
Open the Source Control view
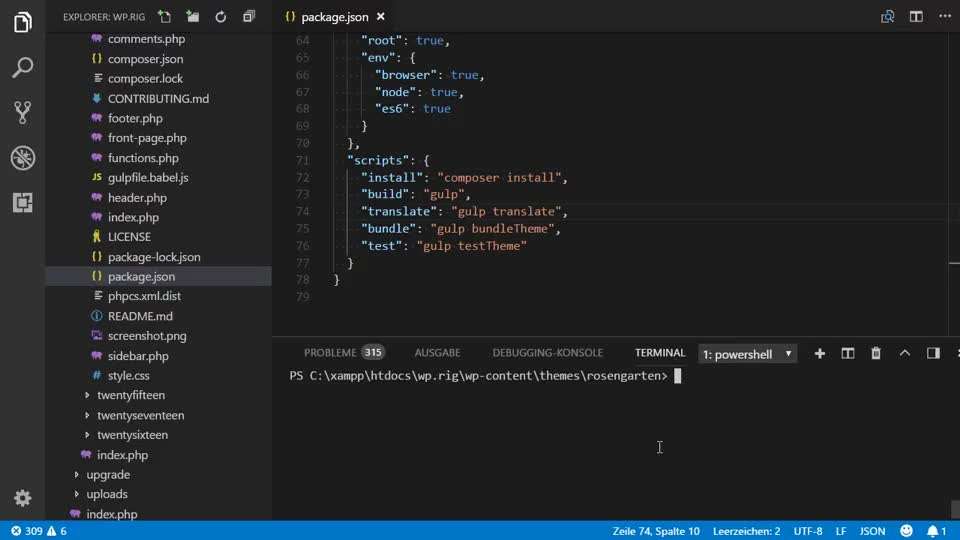tap(22, 112)
